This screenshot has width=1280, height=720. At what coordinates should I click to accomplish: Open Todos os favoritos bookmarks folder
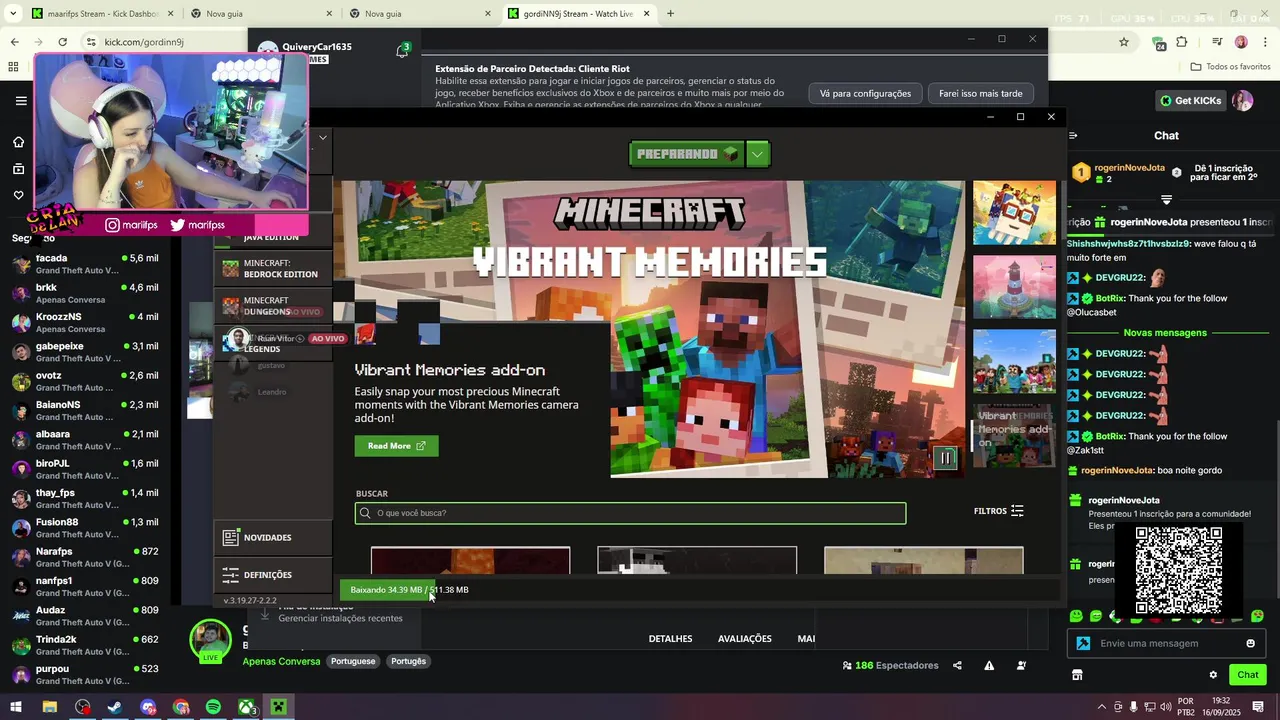pos(1230,67)
